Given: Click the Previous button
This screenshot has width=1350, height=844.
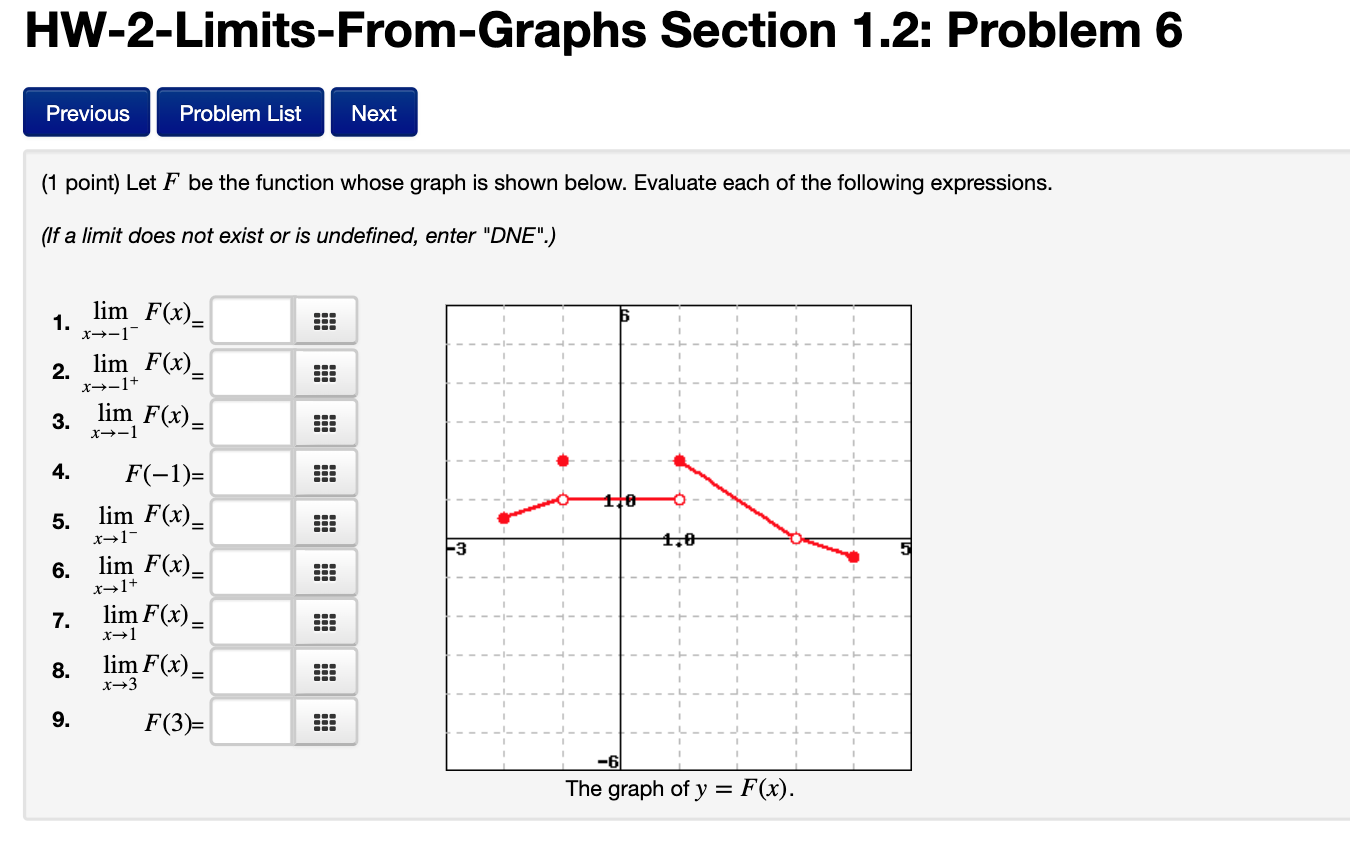Looking at the screenshot, I should (86, 112).
